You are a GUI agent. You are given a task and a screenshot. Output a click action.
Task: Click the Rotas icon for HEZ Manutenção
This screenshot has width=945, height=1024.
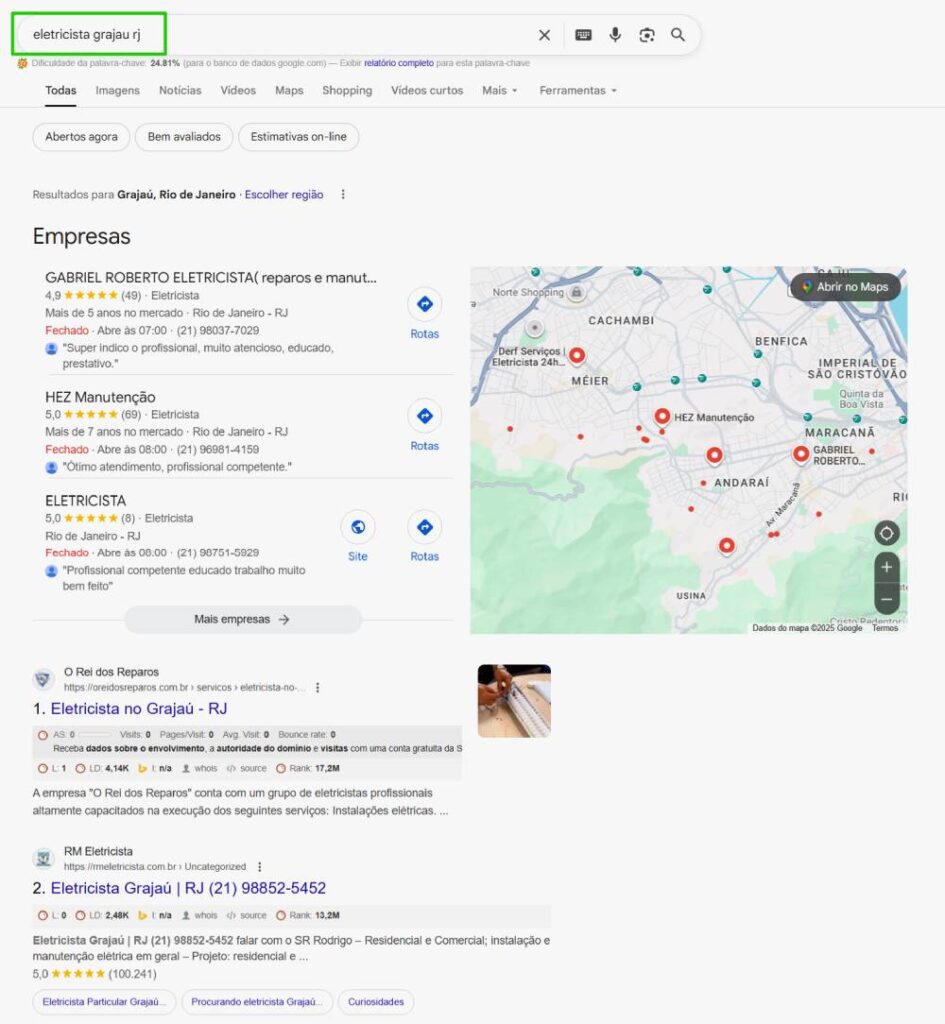424,416
